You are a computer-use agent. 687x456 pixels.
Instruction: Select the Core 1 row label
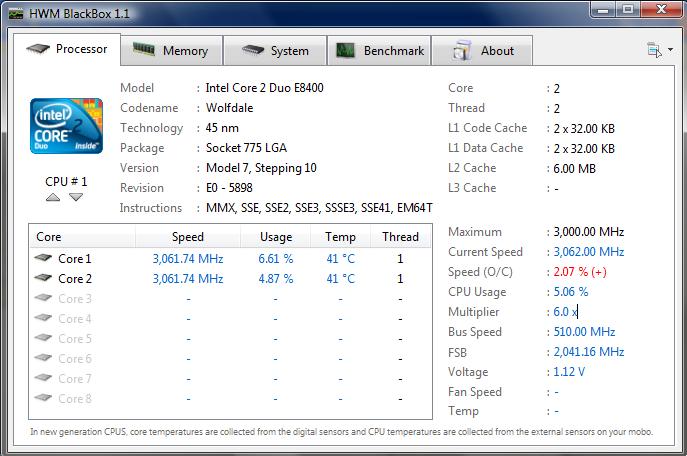[74, 259]
